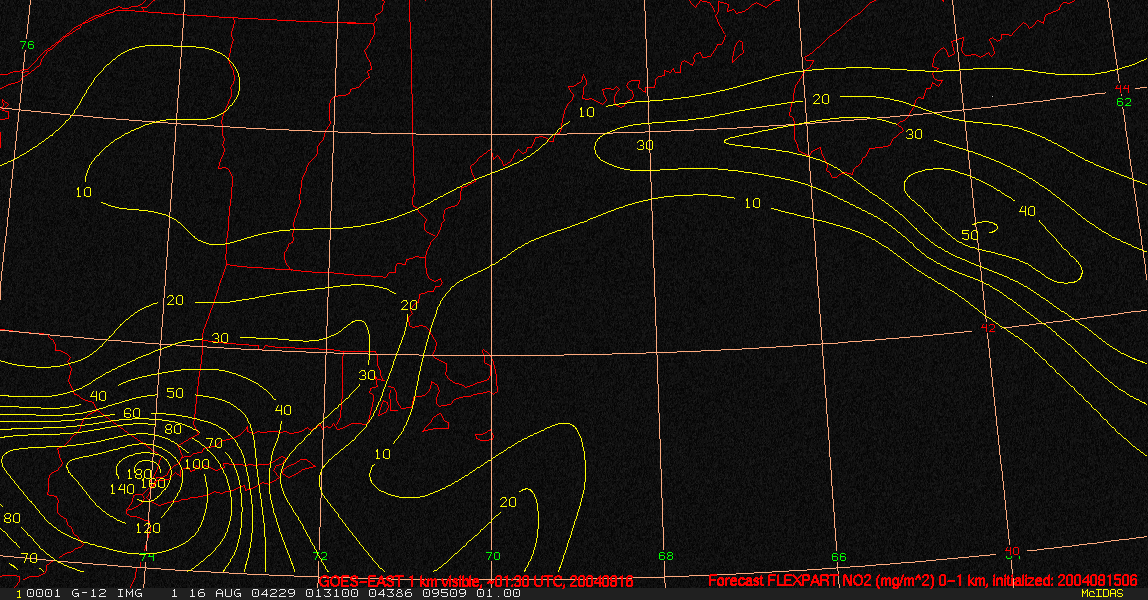The width and height of the screenshot is (1148, 600).
Task: Click the green 70 longitude label
Action: pyautogui.click(x=493, y=556)
